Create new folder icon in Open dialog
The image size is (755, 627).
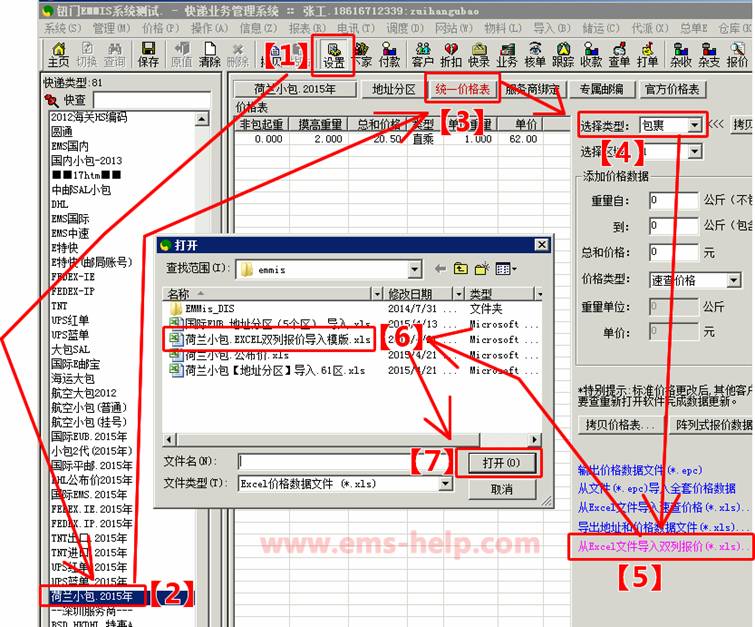tap(482, 269)
